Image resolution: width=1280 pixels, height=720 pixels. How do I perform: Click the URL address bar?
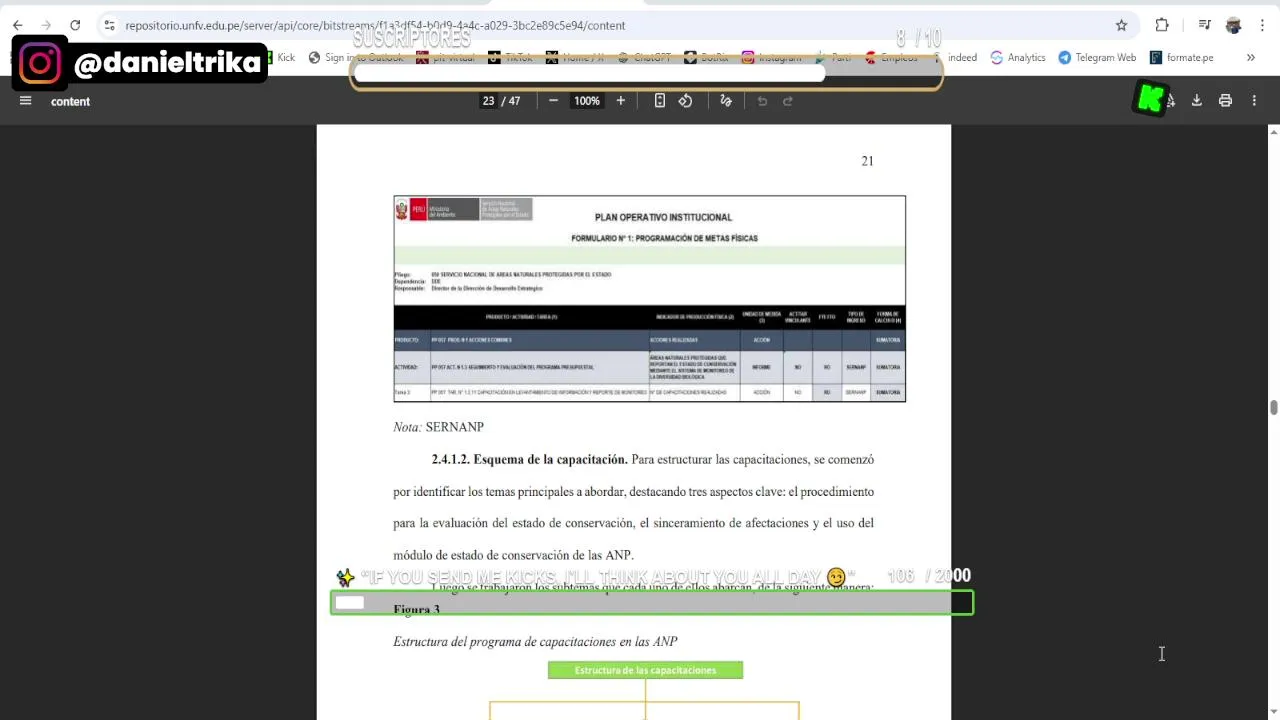click(x=600, y=25)
